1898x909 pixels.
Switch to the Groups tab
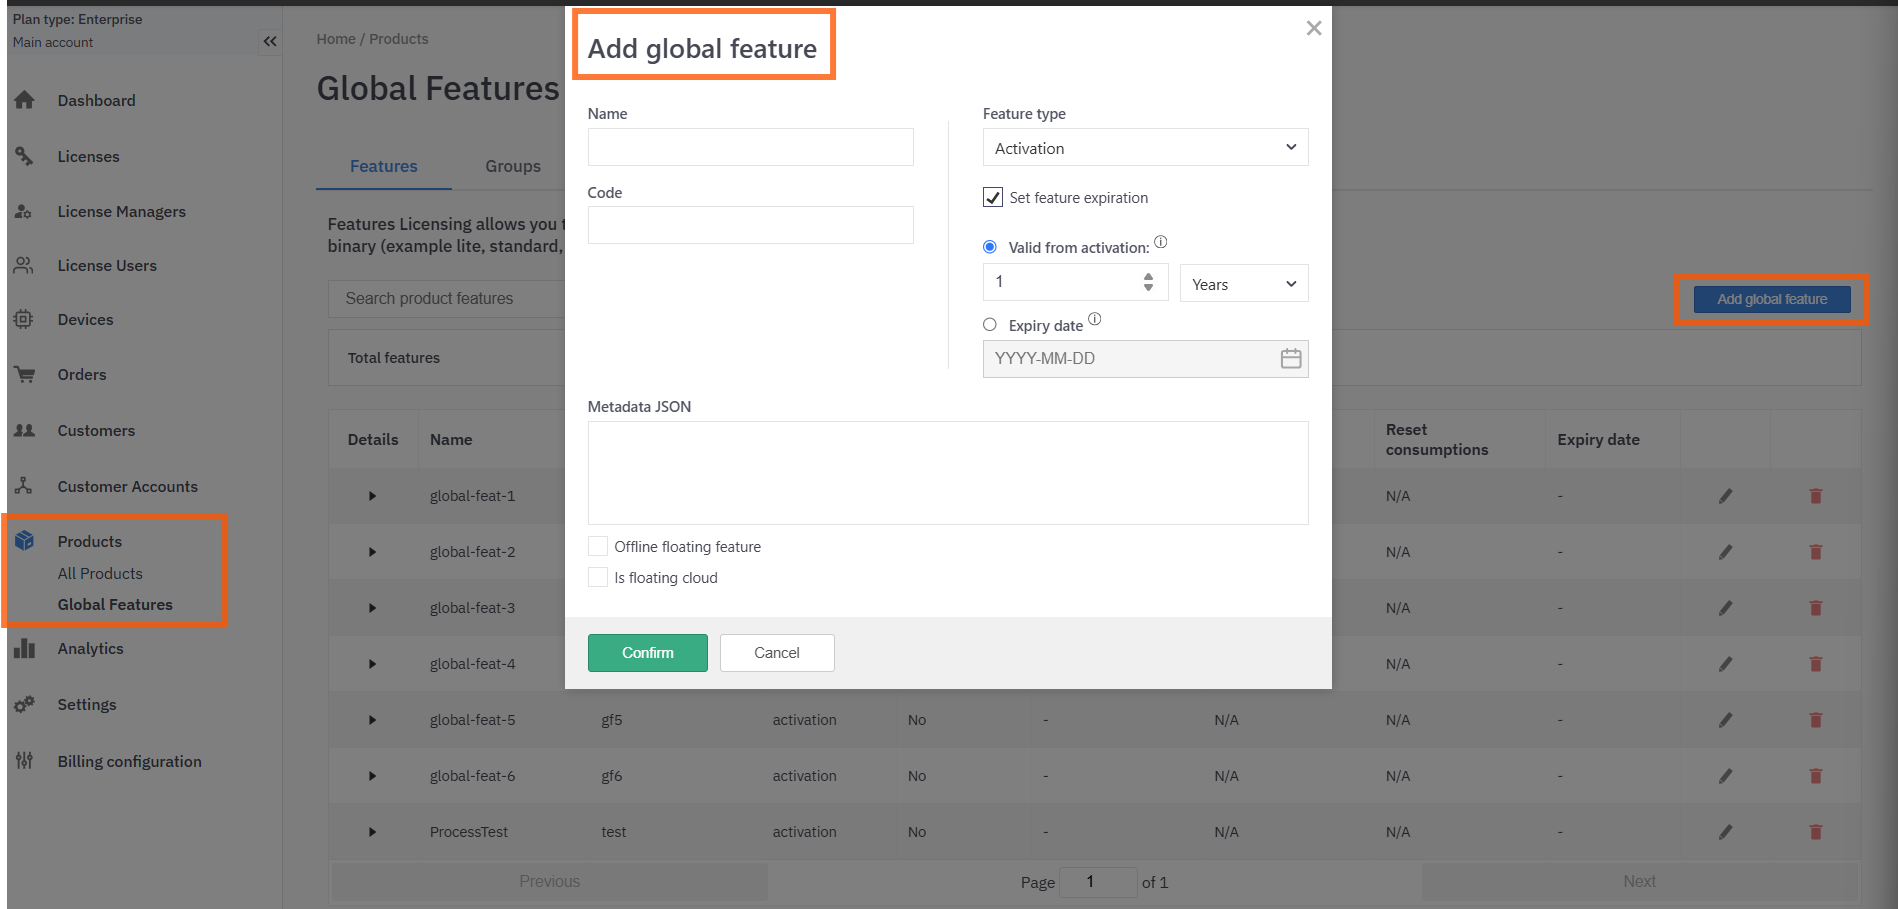(x=513, y=166)
